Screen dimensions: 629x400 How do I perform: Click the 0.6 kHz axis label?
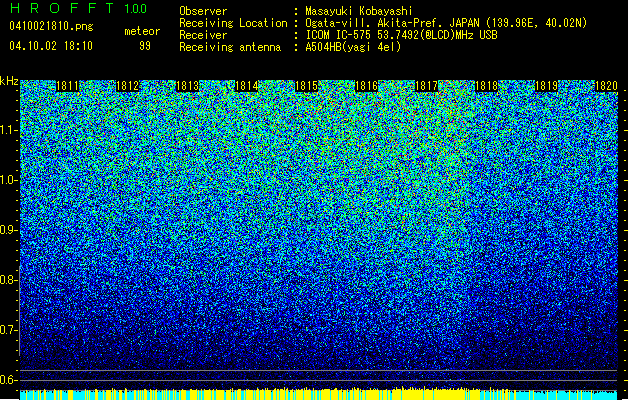9,380
